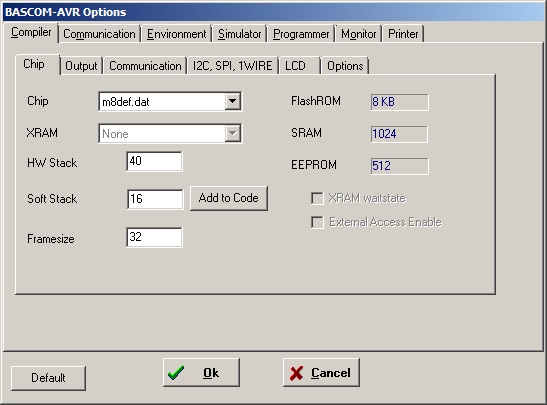Select the Options sub-tab
547x405 pixels.
pos(345,66)
